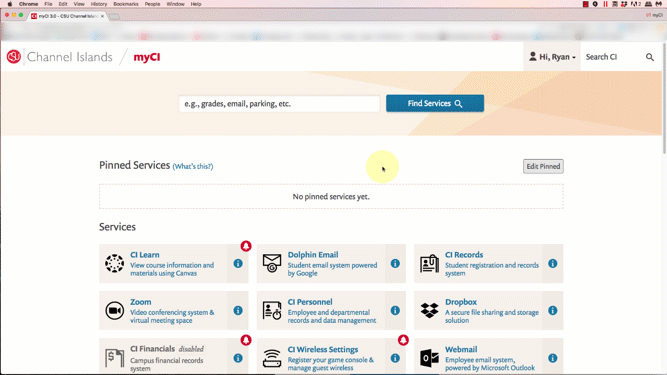Open the What's this? link

[193, 166]
